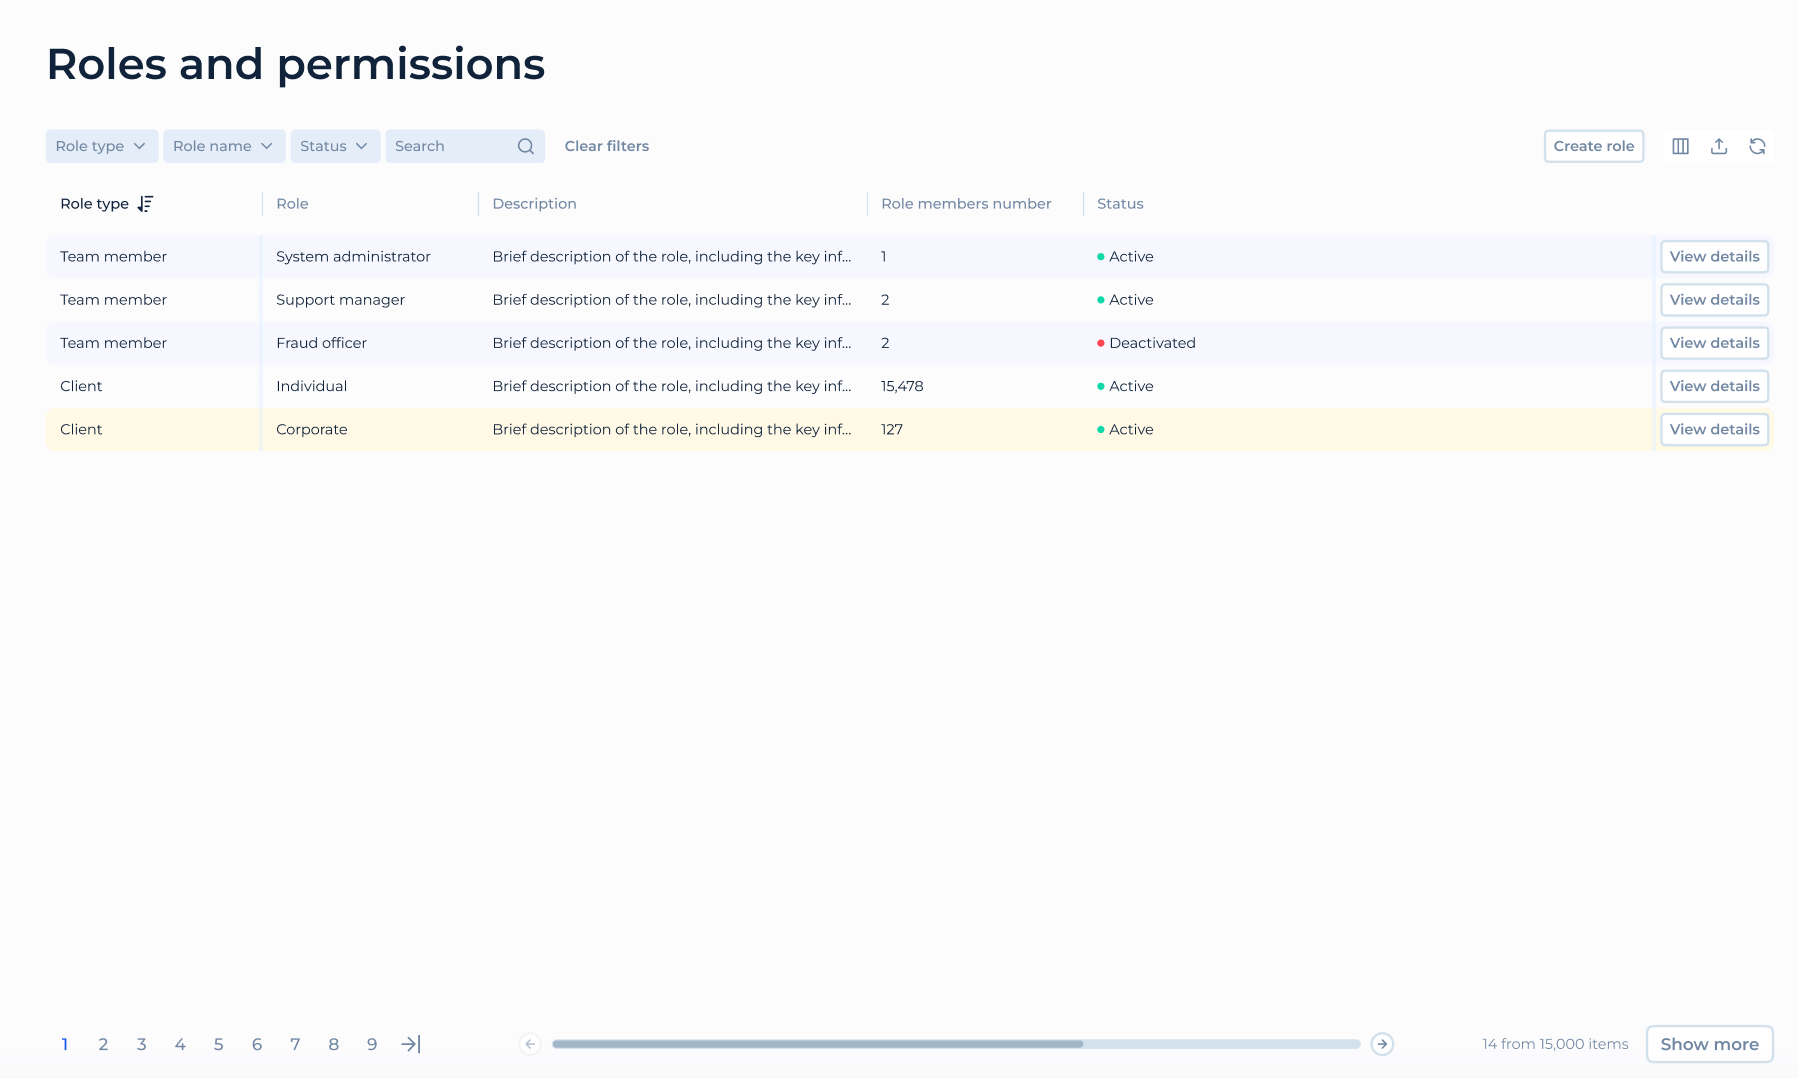
Task: View details of the Fraud officer role
Action: [1714, 342]
